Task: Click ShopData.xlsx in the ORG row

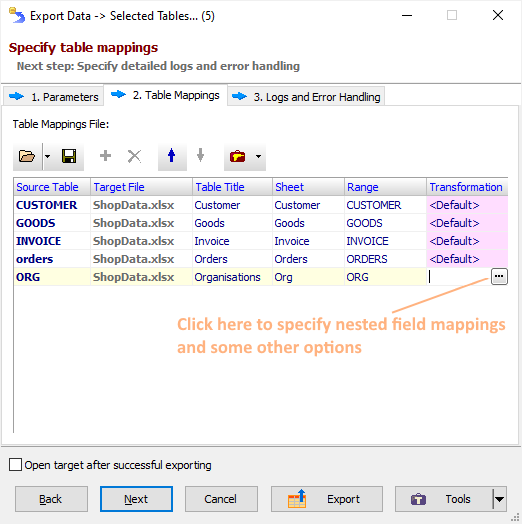Action: point(141,277)
